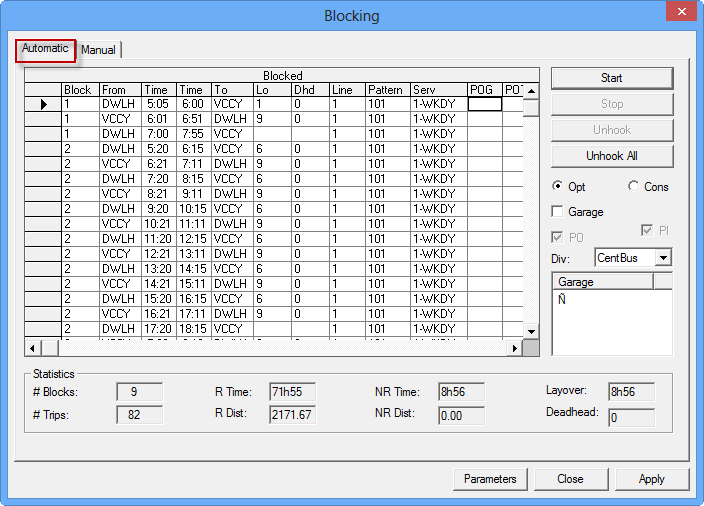The height and width of the screenshot is (506, 704).
Task: Click the empty POG cell in first row
Action: [485, 104]
